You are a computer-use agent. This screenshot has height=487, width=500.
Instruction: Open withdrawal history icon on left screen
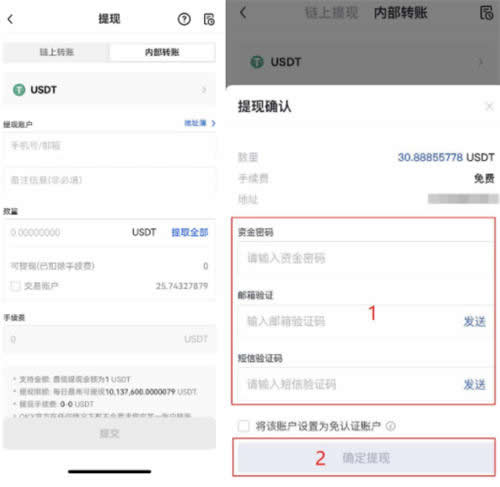coord(209,19)
